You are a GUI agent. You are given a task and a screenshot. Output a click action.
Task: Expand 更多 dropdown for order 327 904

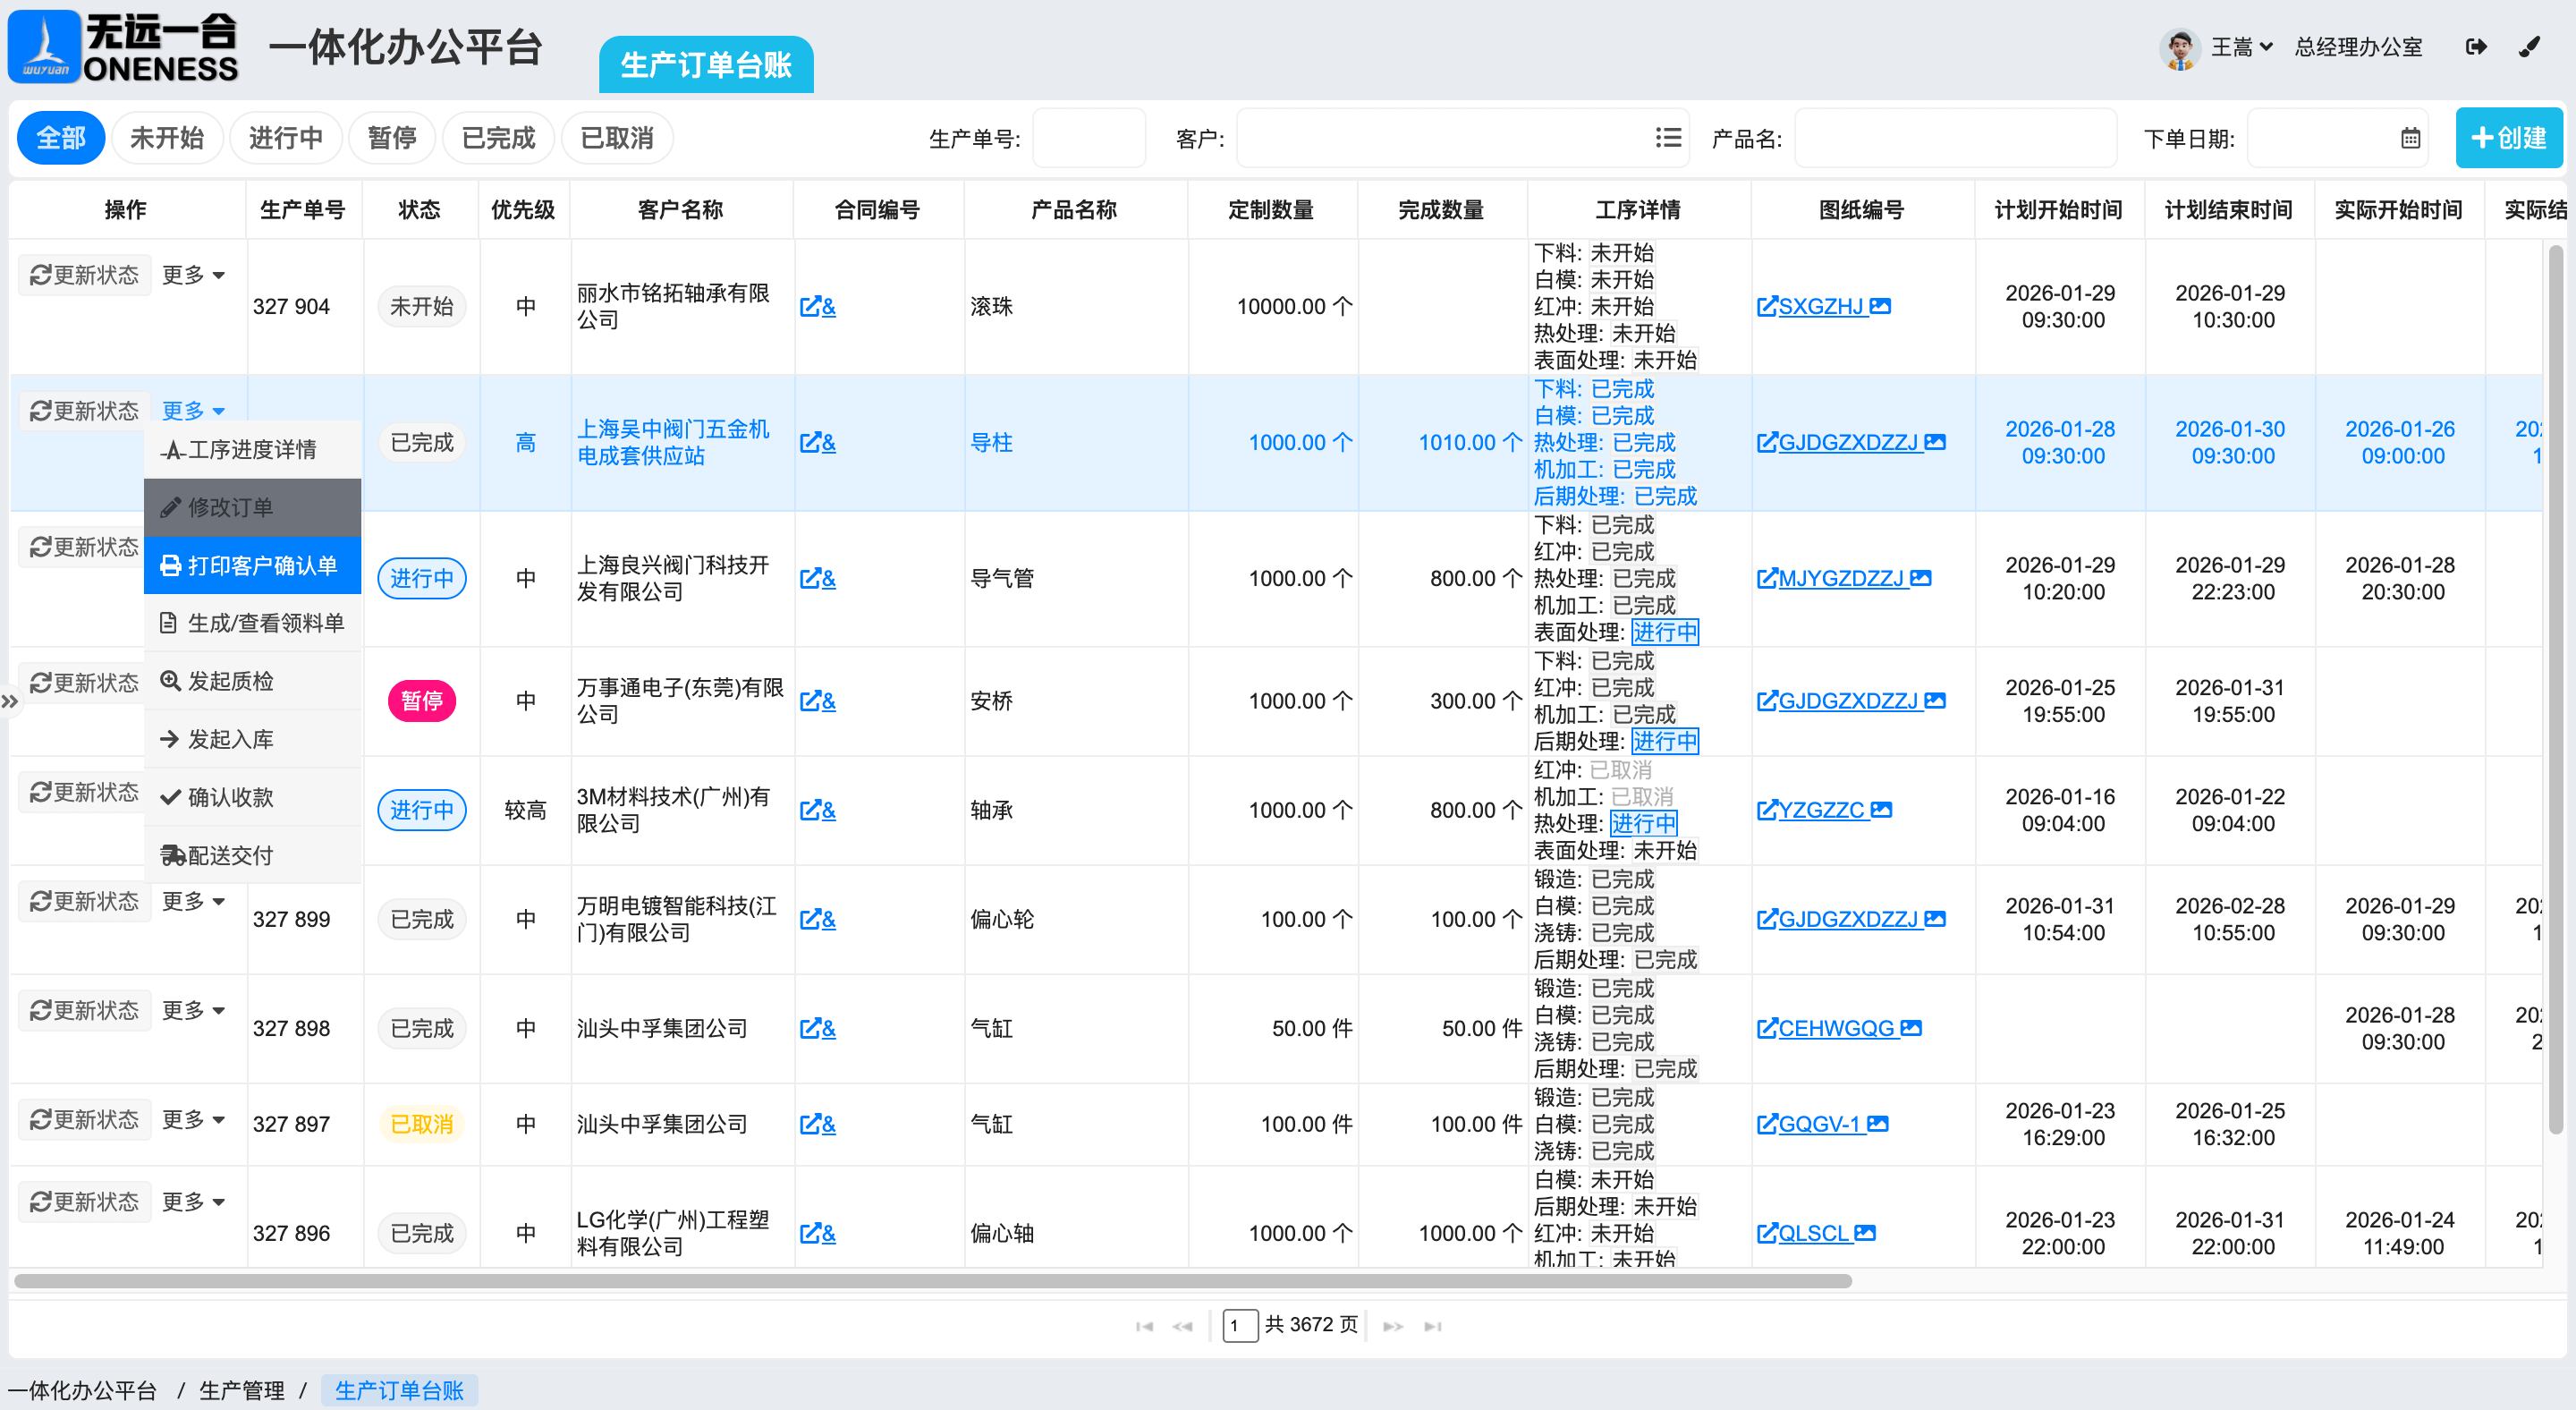point(193,275)
